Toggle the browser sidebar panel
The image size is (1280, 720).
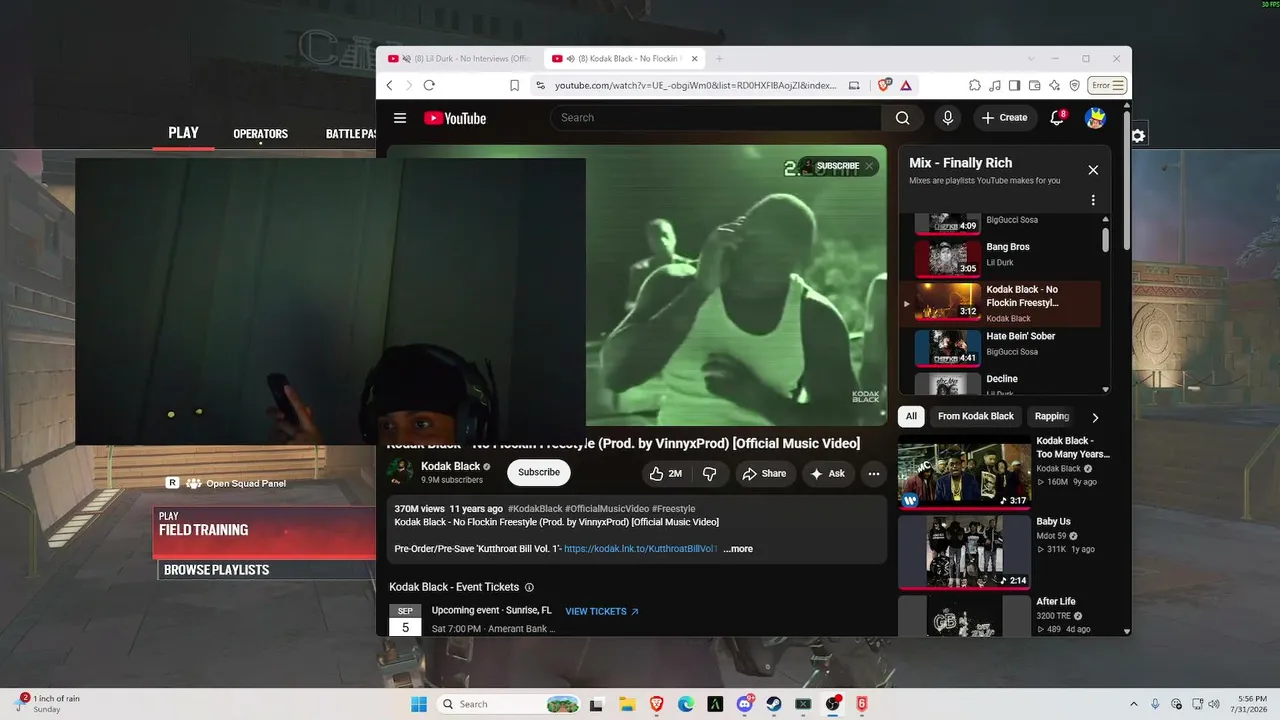pyautogui.click(x=1015, y=85)
